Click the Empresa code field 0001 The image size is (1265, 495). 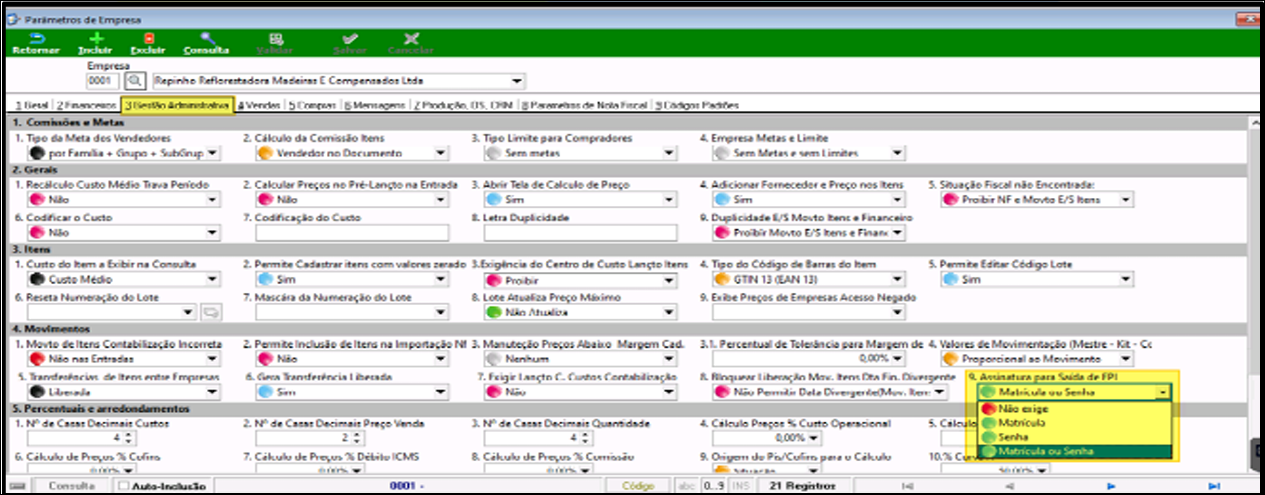[x=104, y=81]
